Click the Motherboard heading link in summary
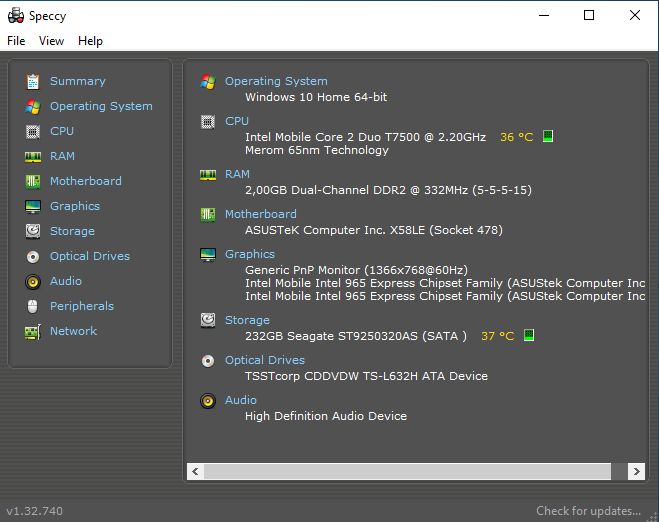659x522 pixels. pos(261,214)
